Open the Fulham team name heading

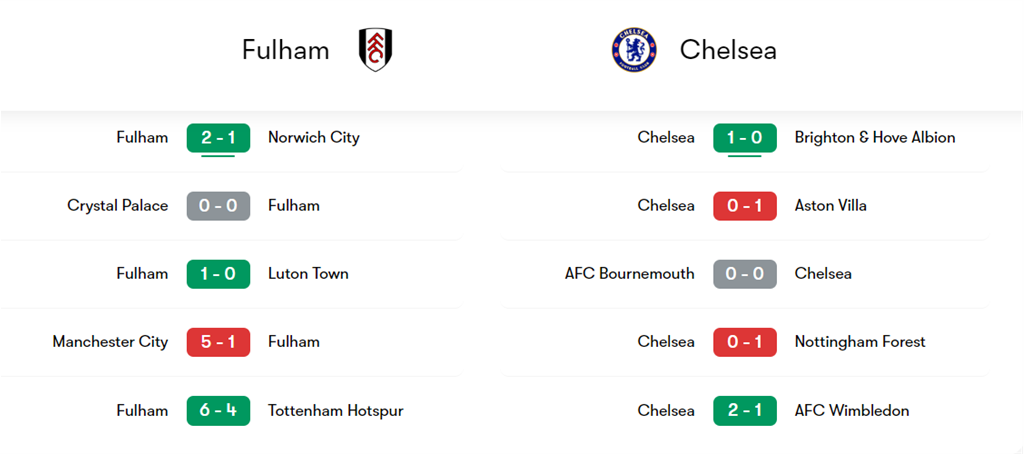[285, 50]
